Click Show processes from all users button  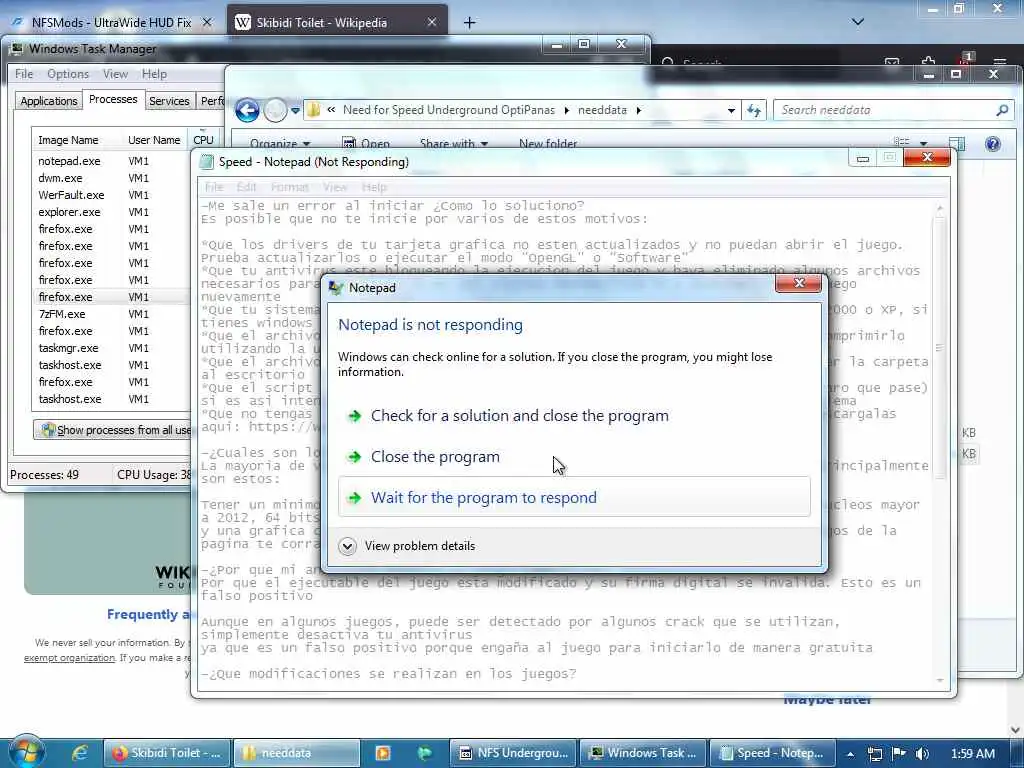112,430
